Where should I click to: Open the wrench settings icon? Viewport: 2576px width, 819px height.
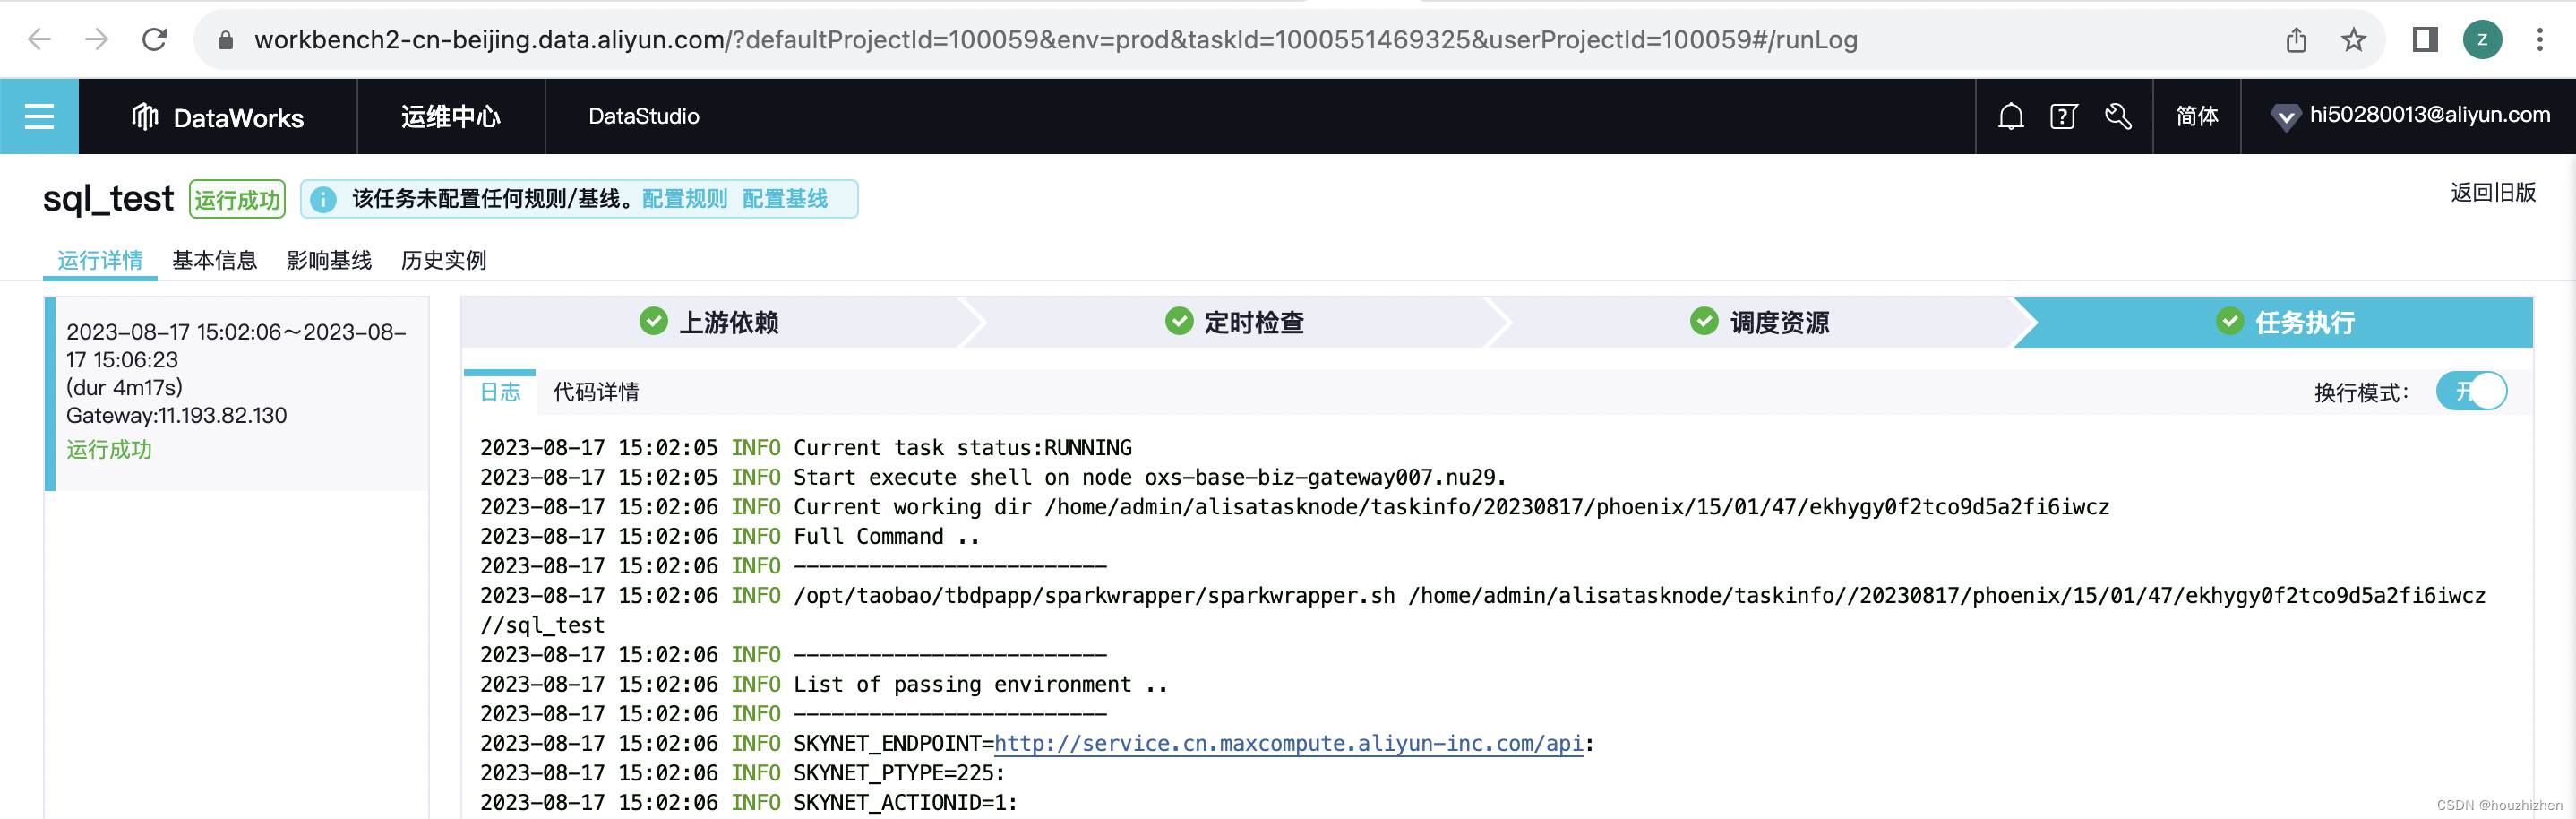(x=2117, y=117)
